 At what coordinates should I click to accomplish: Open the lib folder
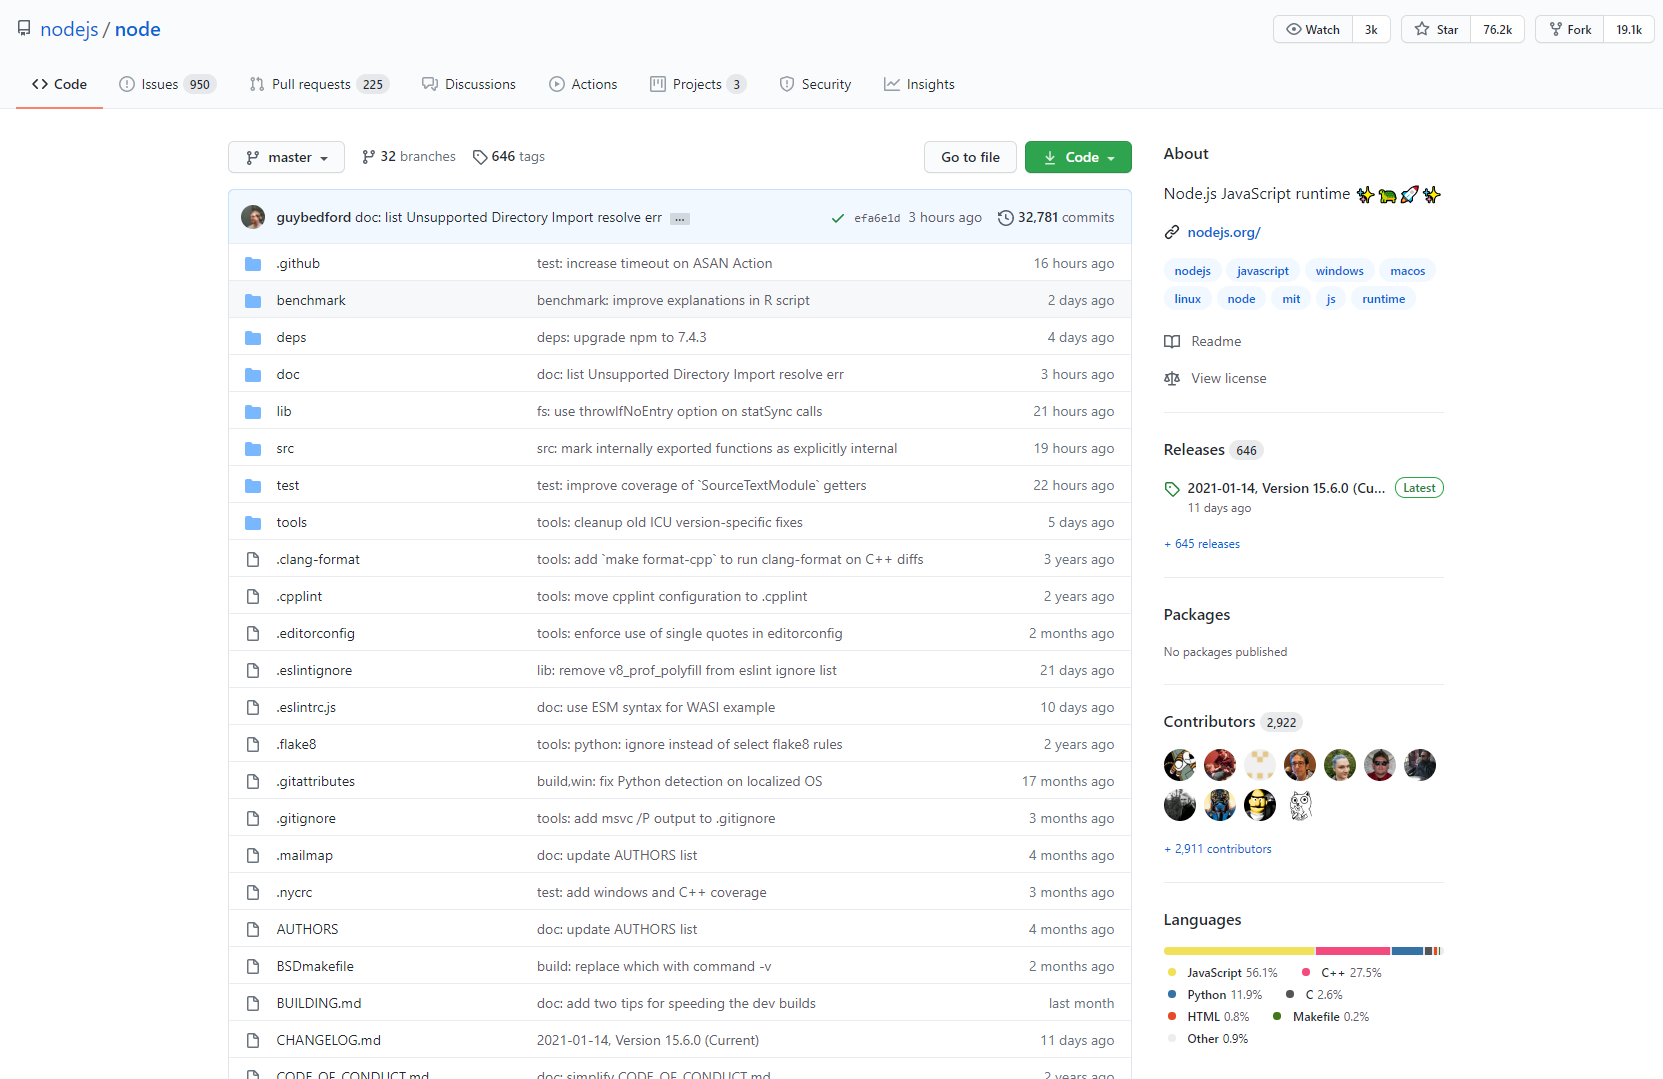(x=284, y=412)
